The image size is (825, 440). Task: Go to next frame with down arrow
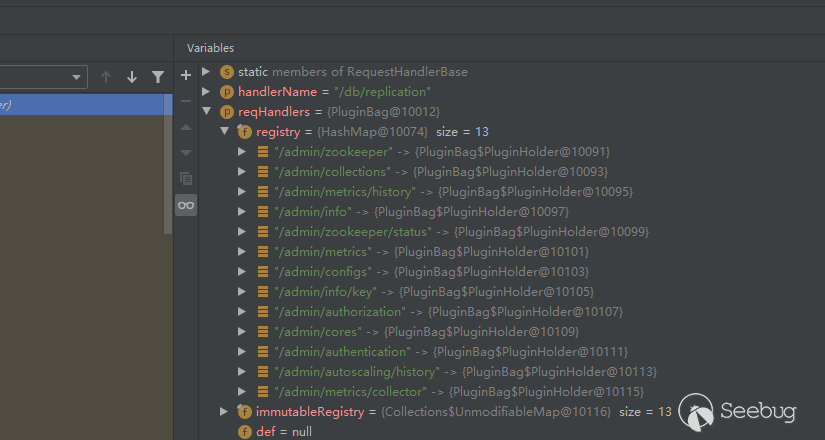coord(132,77)
